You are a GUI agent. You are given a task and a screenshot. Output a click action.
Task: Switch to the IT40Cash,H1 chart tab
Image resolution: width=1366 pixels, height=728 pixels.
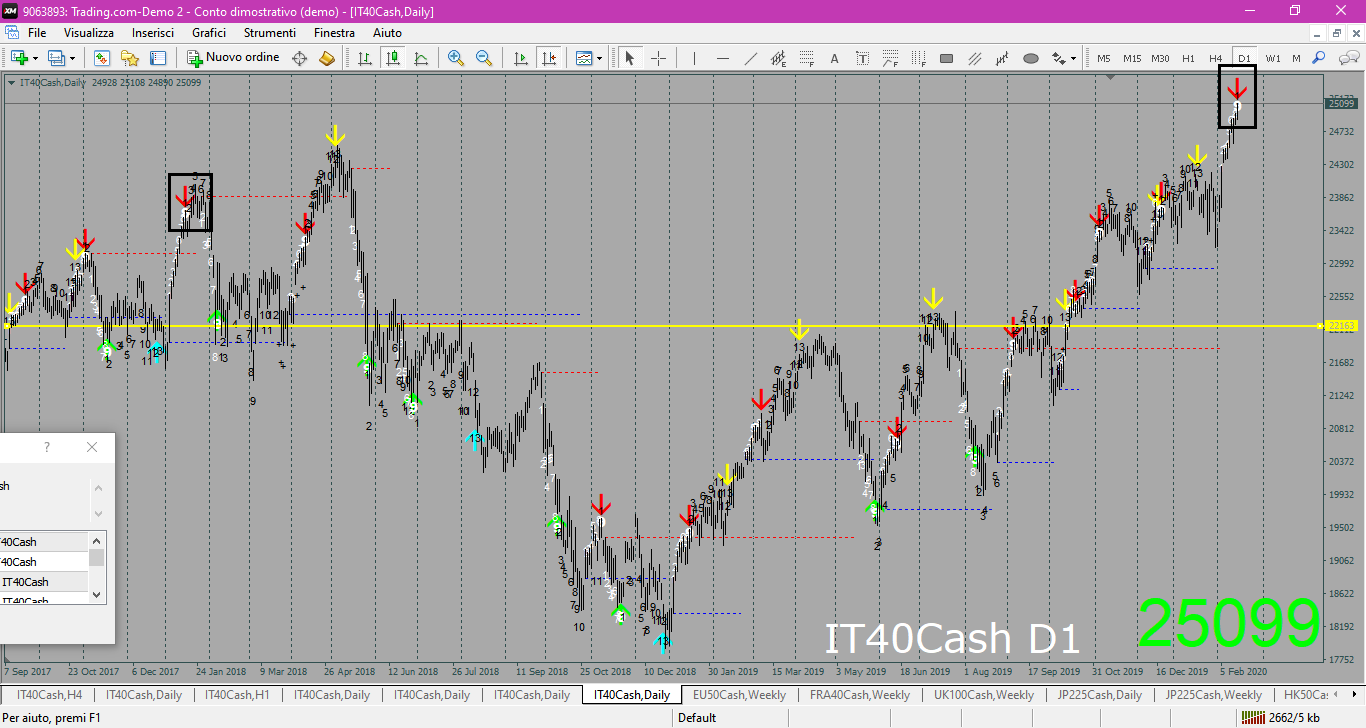point(237,694)
